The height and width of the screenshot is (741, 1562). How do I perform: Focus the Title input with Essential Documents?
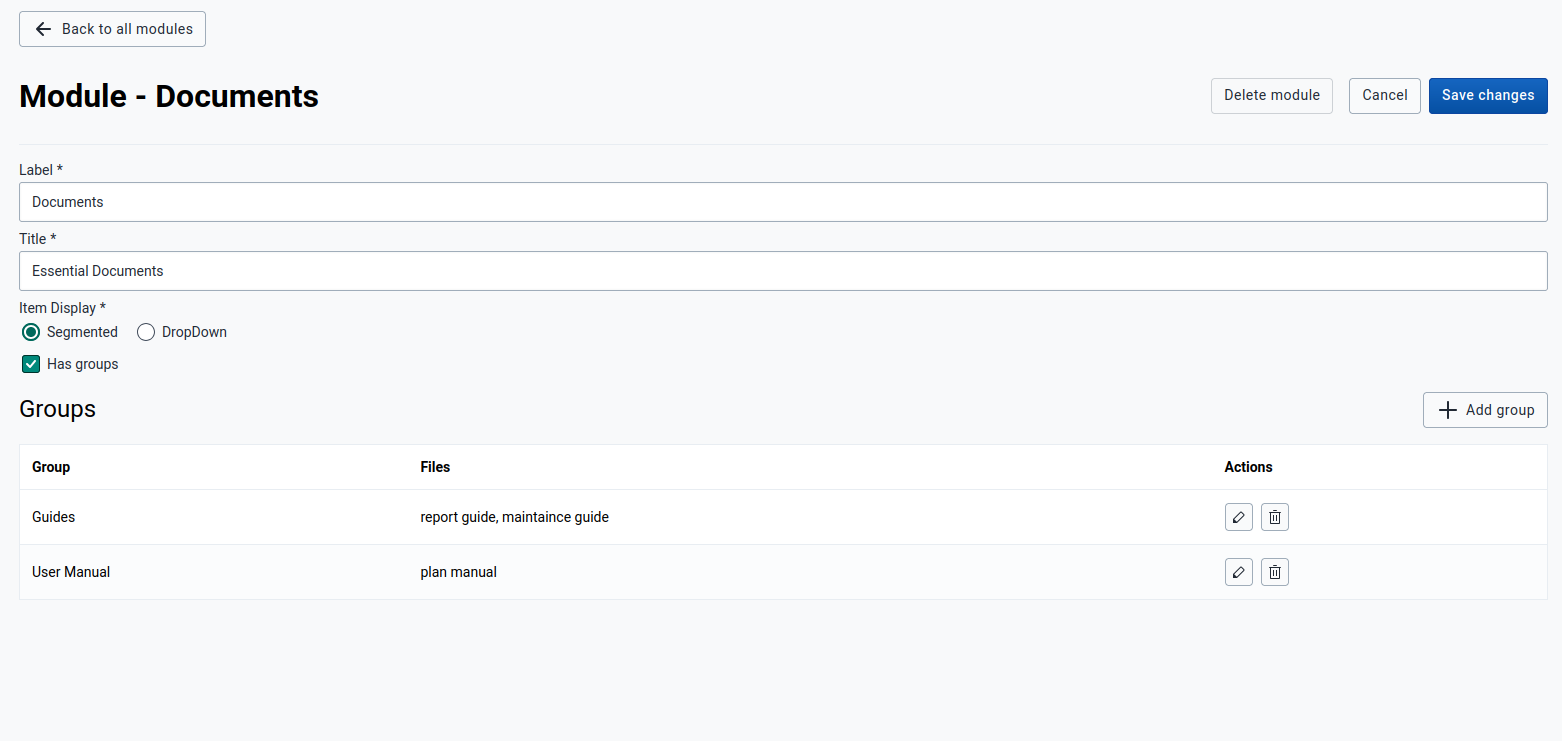click(783, 271)
